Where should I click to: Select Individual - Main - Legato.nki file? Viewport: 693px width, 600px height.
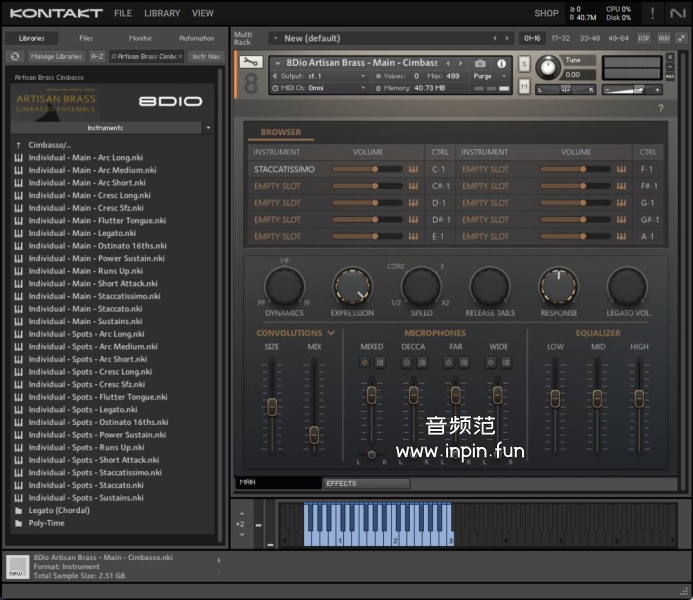83,233
